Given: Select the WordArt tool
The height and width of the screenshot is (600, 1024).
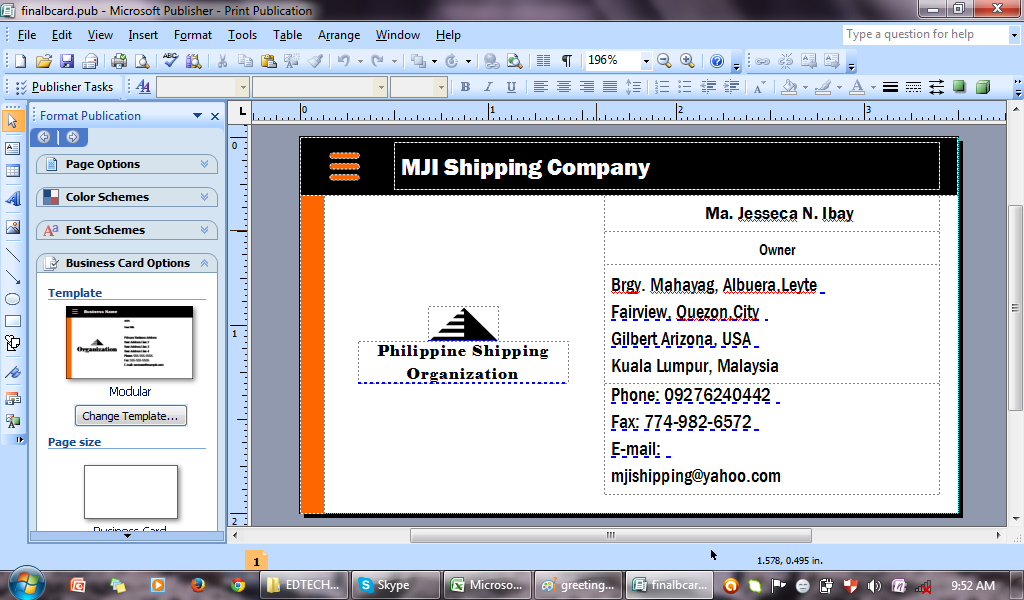Looking at the screenshot, I should [x=13, y=198].
